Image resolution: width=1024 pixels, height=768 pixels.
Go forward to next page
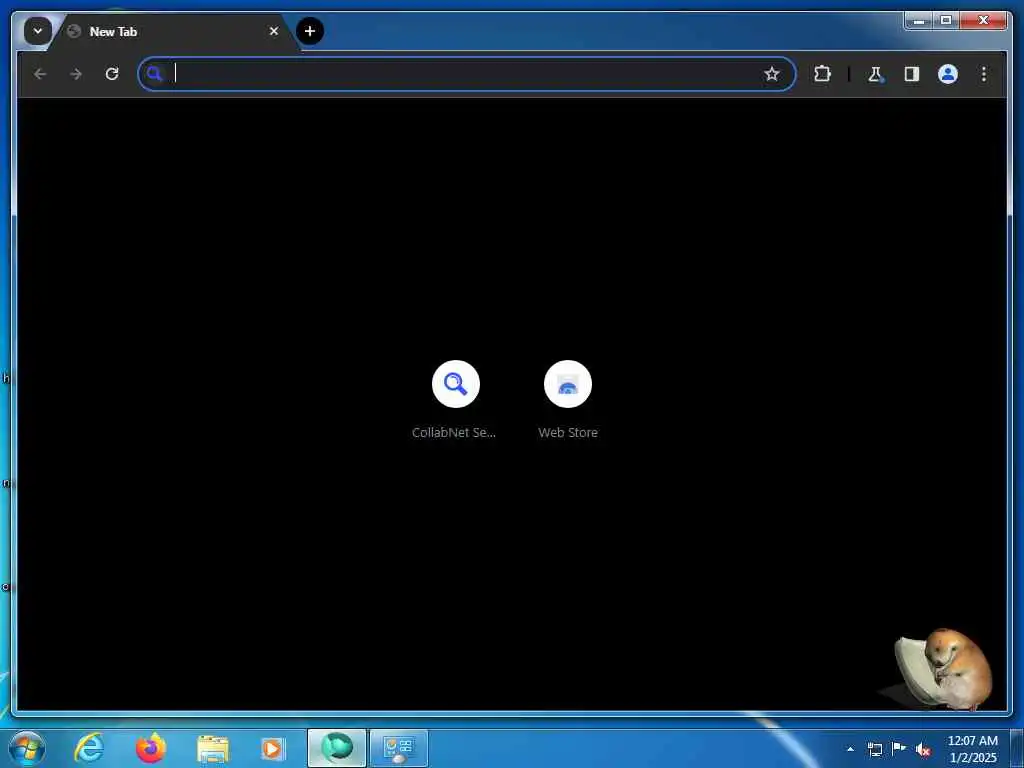[76, 74]
